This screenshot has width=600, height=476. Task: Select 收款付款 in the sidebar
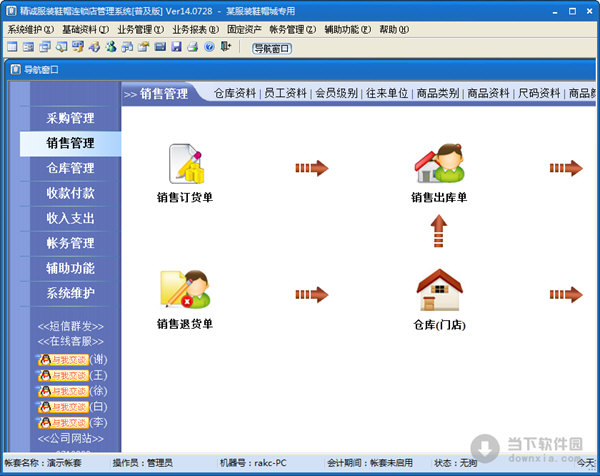pyautogui.click(x=70, y=193)
